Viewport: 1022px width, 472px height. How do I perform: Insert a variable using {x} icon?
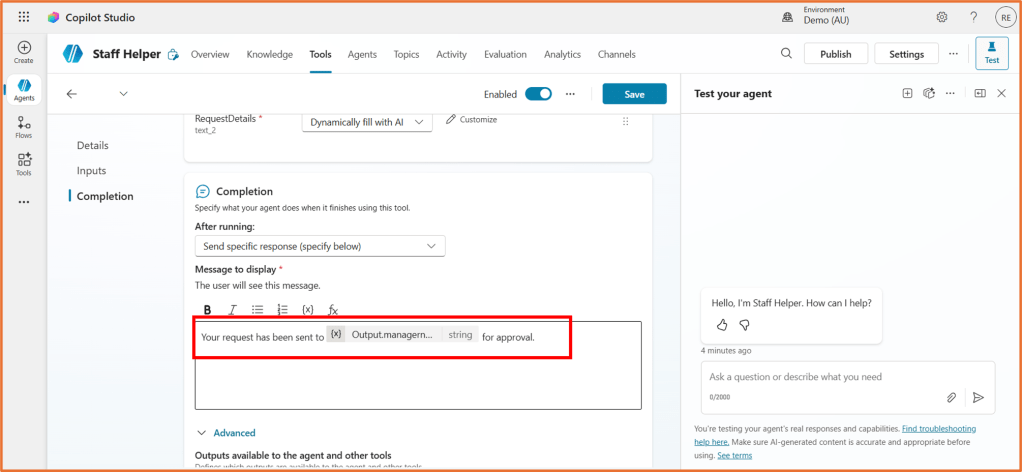308,310
